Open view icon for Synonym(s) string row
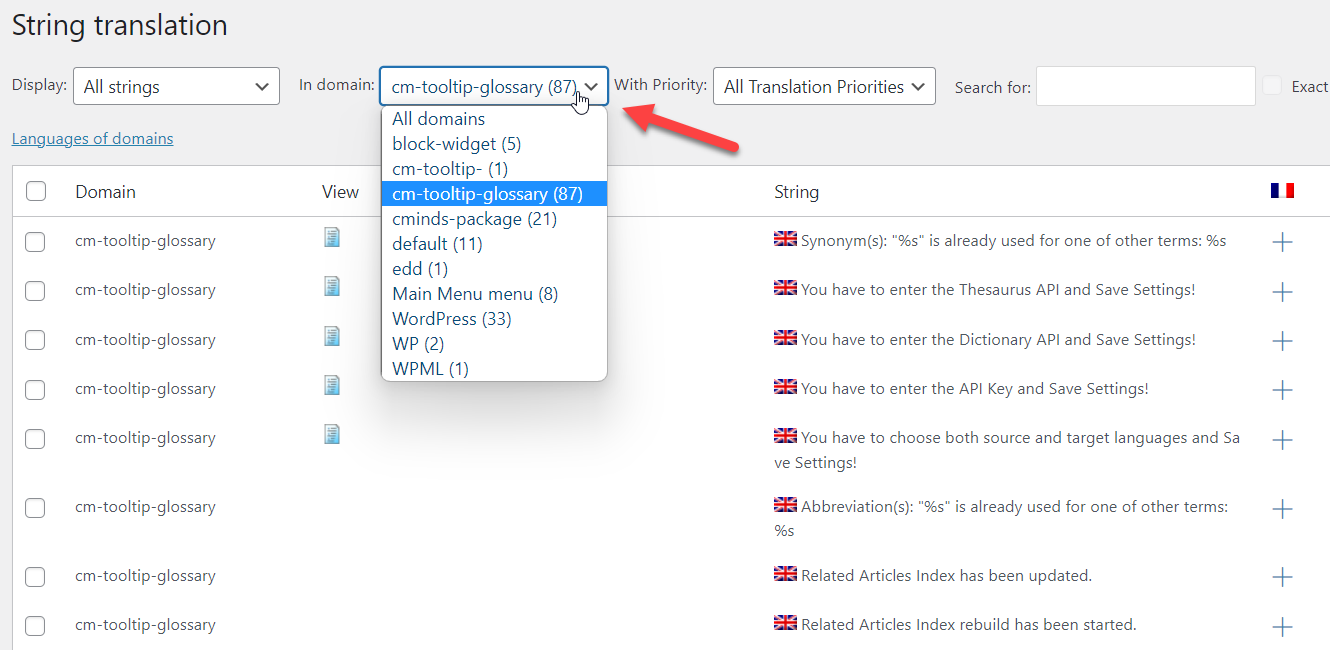1330x650 pixels. (331, 237)
